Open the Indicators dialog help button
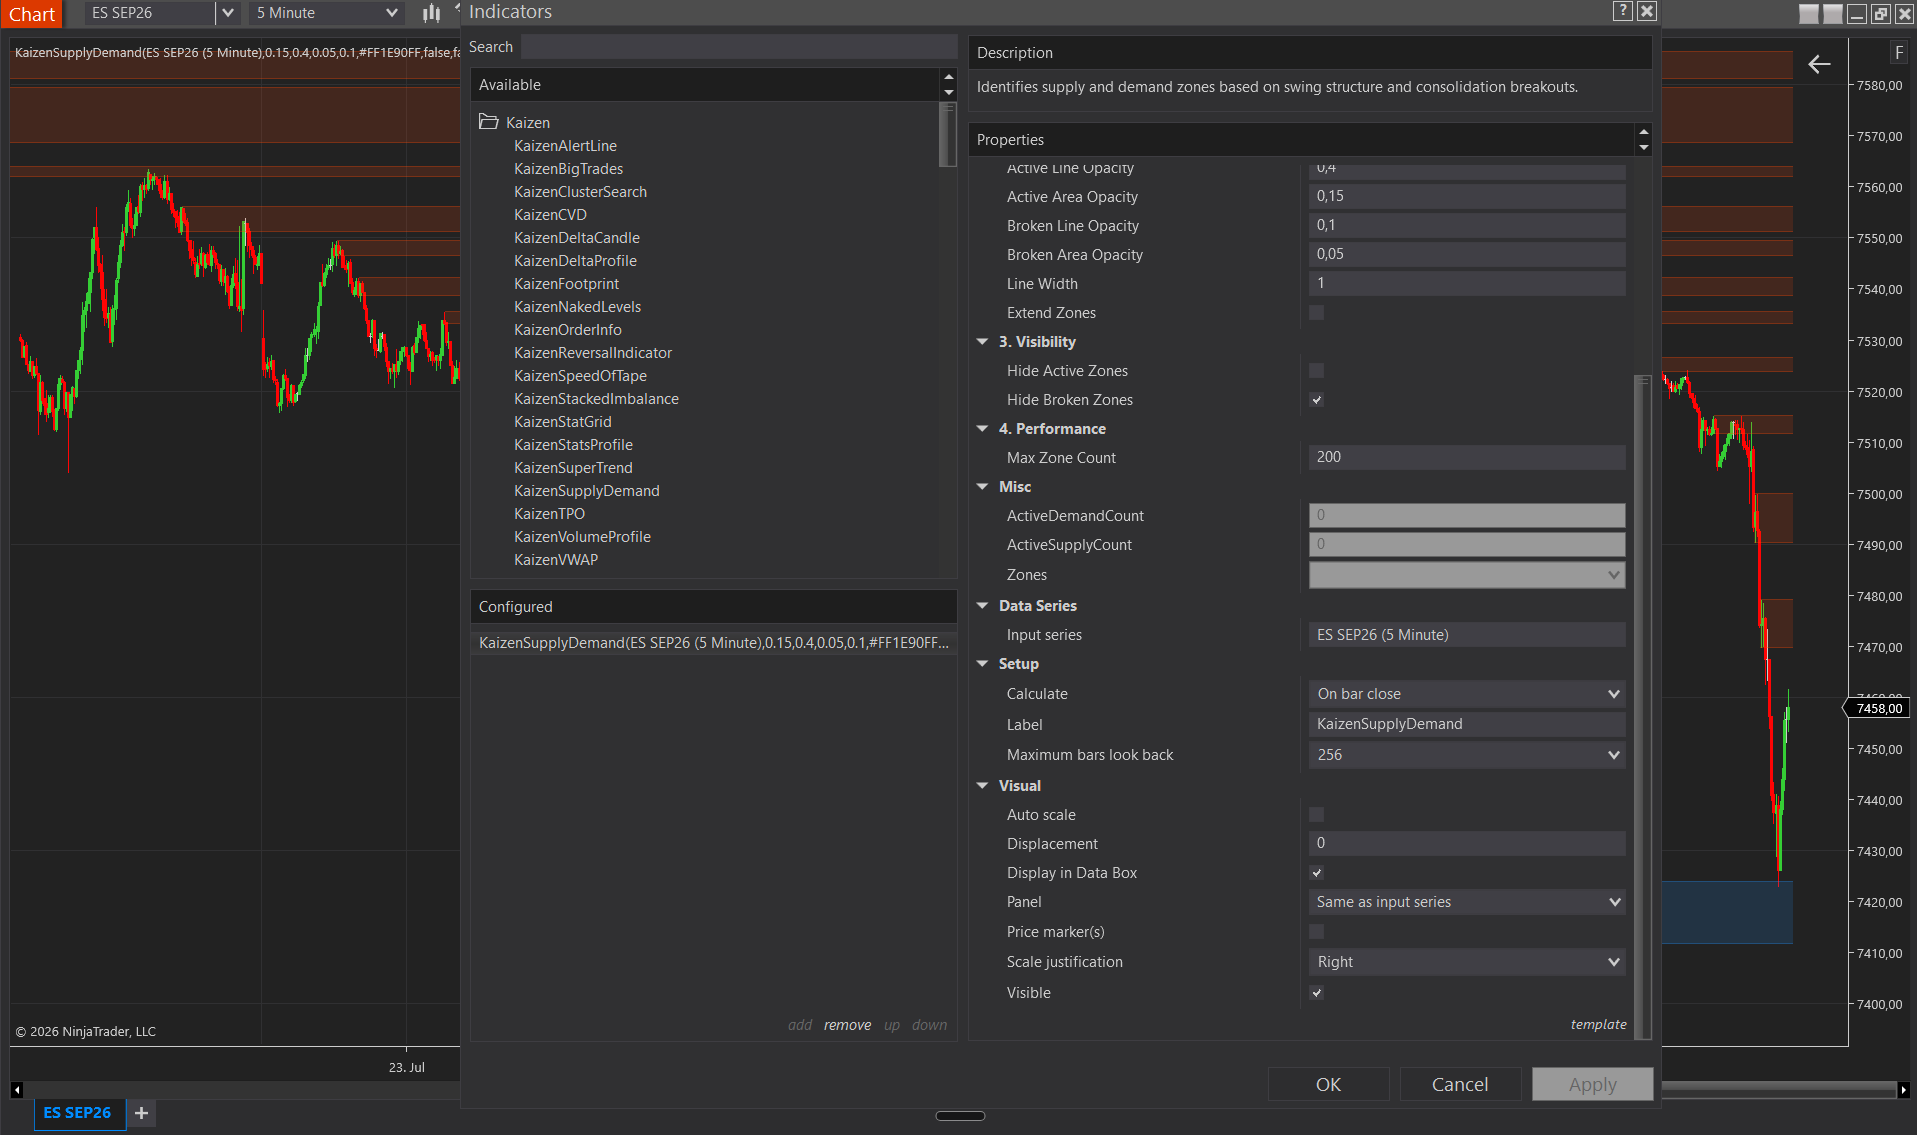Screen dimensions: 1917x1135 [1623, 11]
